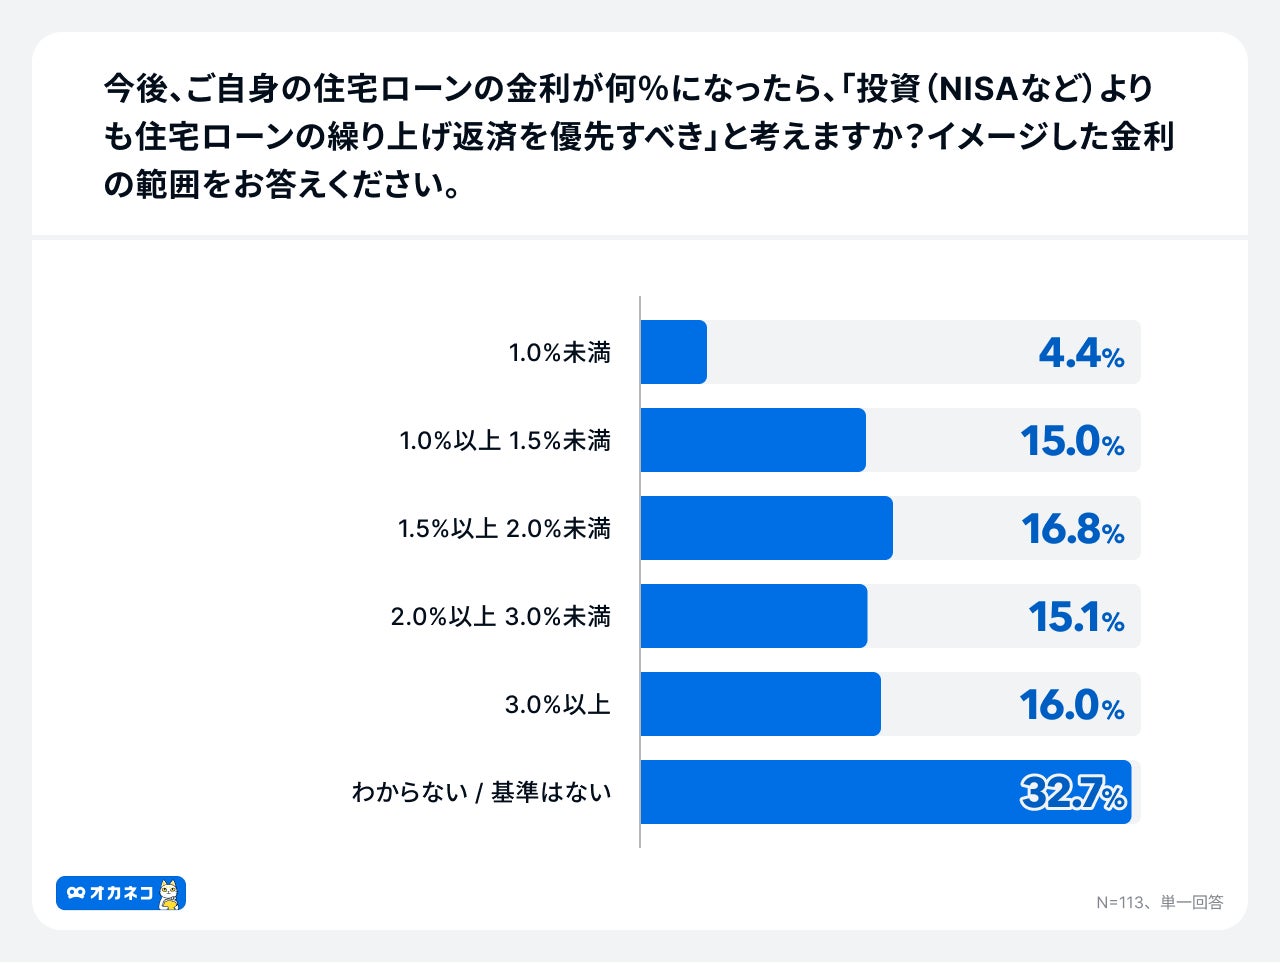This screenshot has height=963, width=1280.
Task: Select the blue bar for 1.0%未満
Action: [673, 352]
